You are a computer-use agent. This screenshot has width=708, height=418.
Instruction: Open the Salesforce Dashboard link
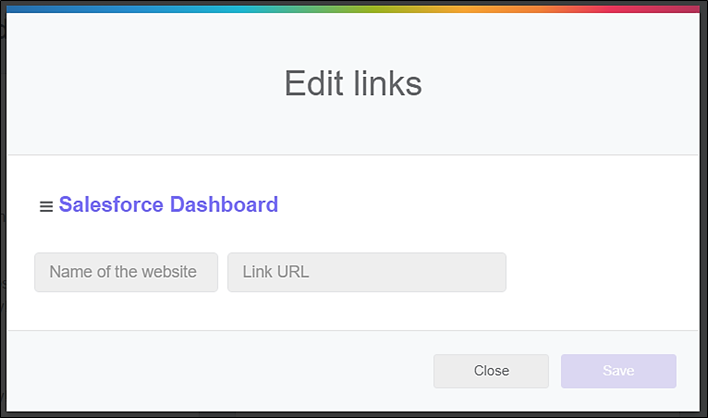(168, 204)
